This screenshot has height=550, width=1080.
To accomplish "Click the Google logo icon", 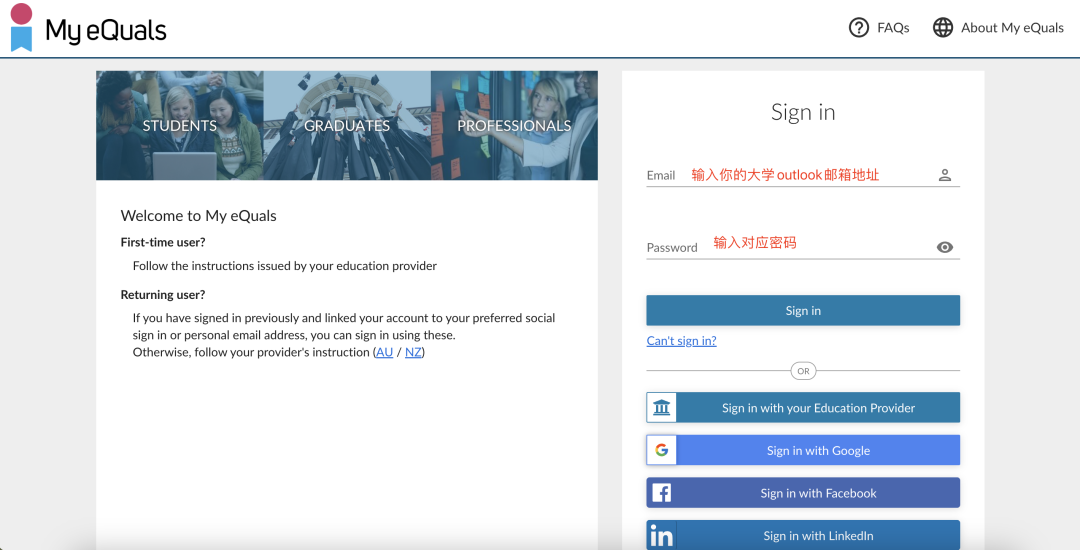I will [x=662, y=450].
